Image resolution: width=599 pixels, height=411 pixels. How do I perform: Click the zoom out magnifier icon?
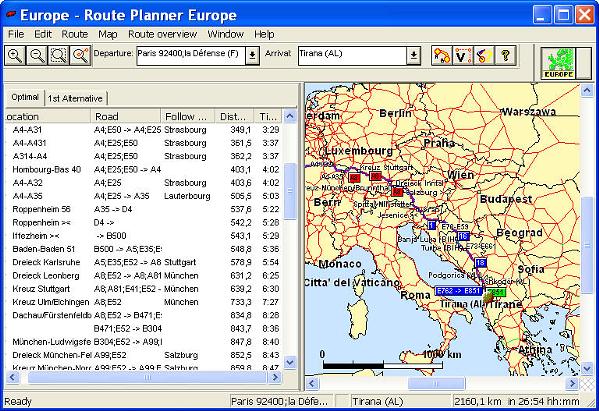37,56
